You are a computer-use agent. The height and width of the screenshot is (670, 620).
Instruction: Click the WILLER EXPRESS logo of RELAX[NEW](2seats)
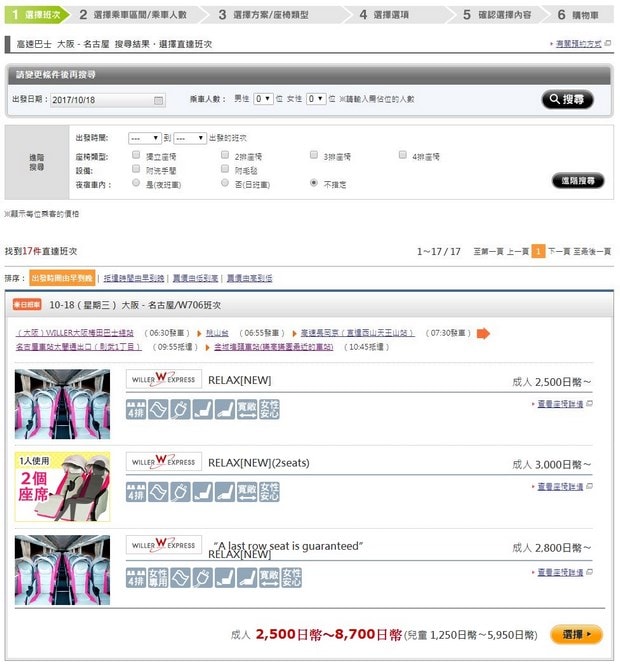[164, 462]
